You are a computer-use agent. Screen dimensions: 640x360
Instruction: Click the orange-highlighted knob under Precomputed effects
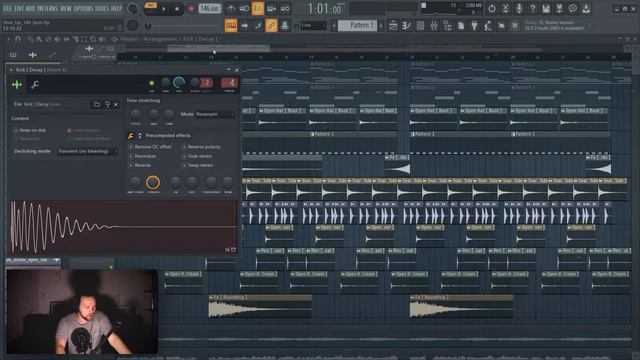(x=153, y=182)
